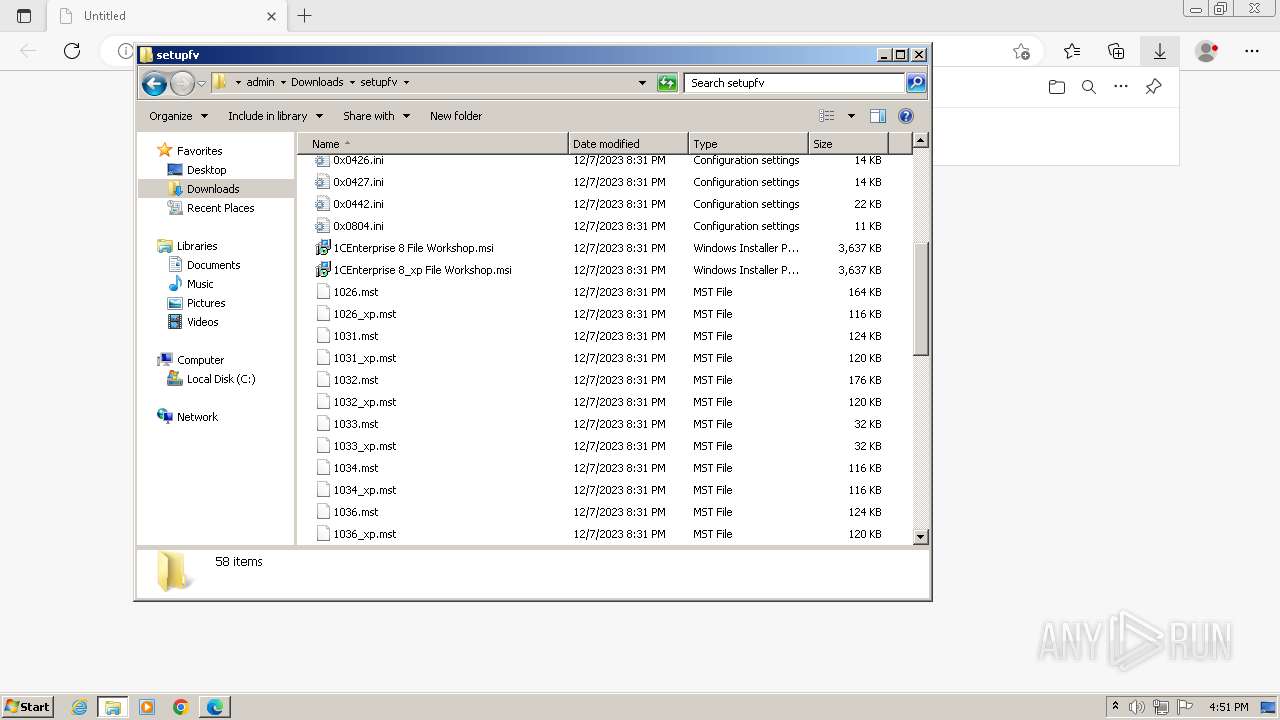Open the Pictures library
The image size is (1280, 720).
click(206, 303)
